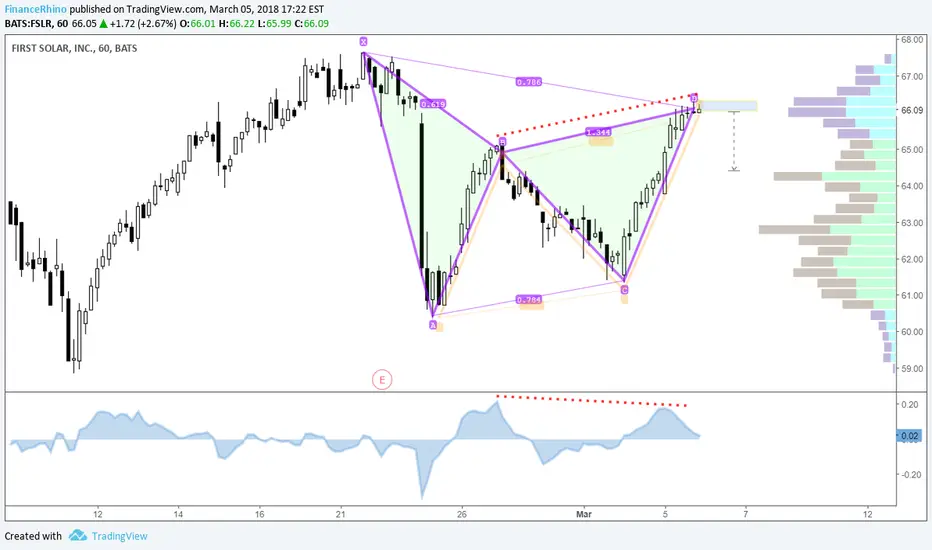Click the O:66.01 open value

[197, 24]
